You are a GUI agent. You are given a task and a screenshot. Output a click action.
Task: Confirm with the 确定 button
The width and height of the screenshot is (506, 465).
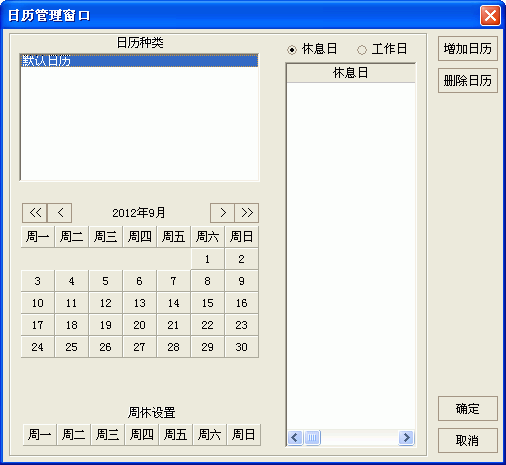click(x=468, y=409)
